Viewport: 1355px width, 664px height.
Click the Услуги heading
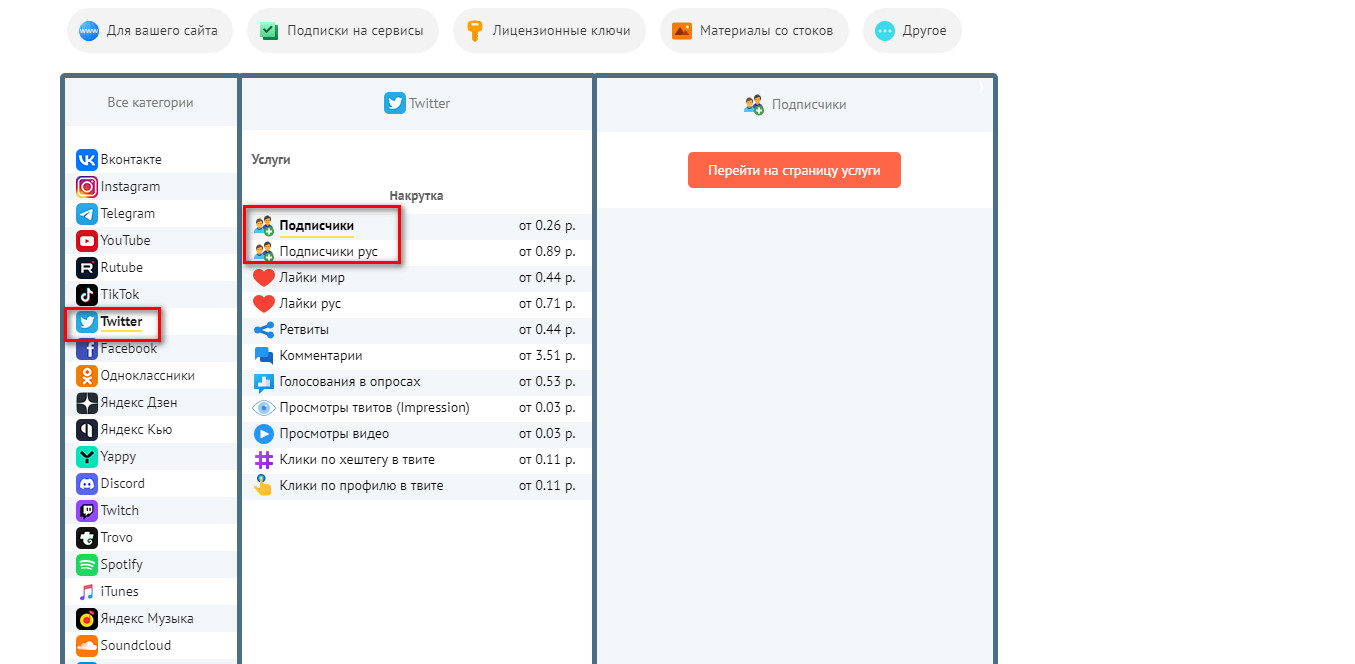pyautogui.click(x=271, y=160)
